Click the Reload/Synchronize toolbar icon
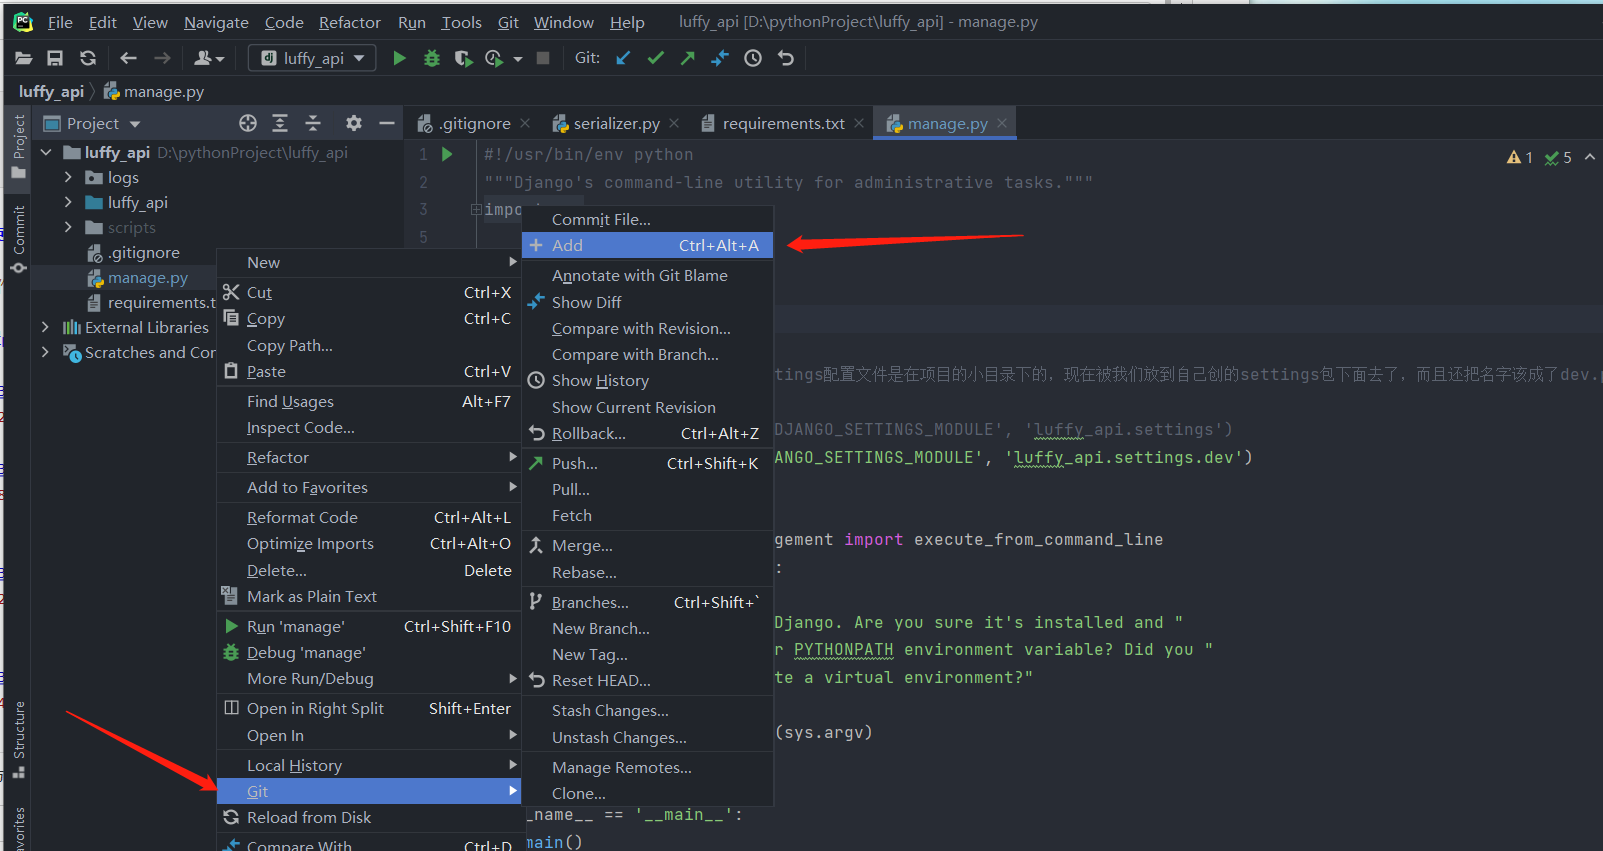The height and width of the screenshot is (851, 1603). 88,59
